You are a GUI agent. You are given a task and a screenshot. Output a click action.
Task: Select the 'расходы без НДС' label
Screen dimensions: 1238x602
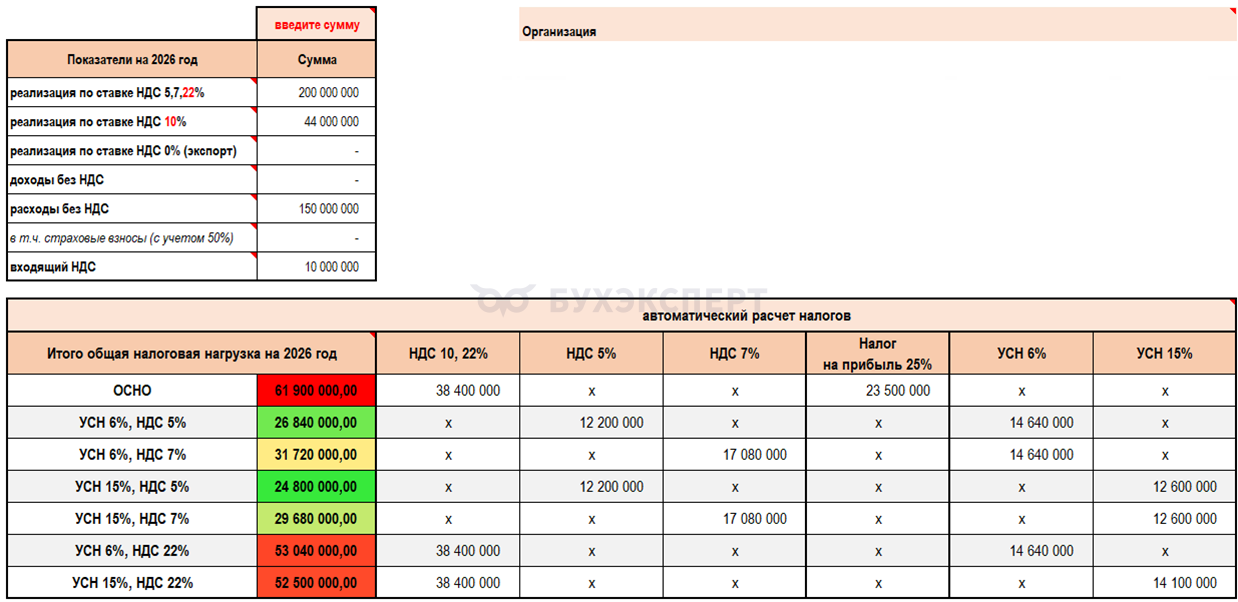click(x=132, y=209)
